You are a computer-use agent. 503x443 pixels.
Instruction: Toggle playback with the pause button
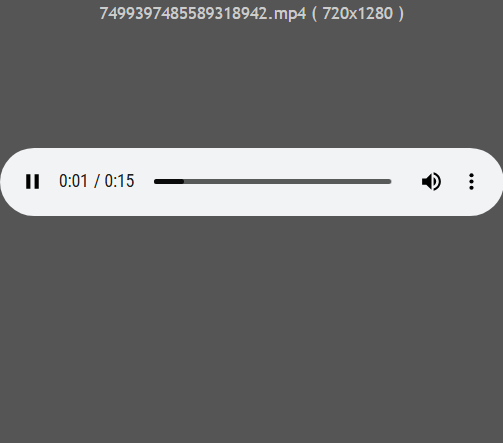32,182
